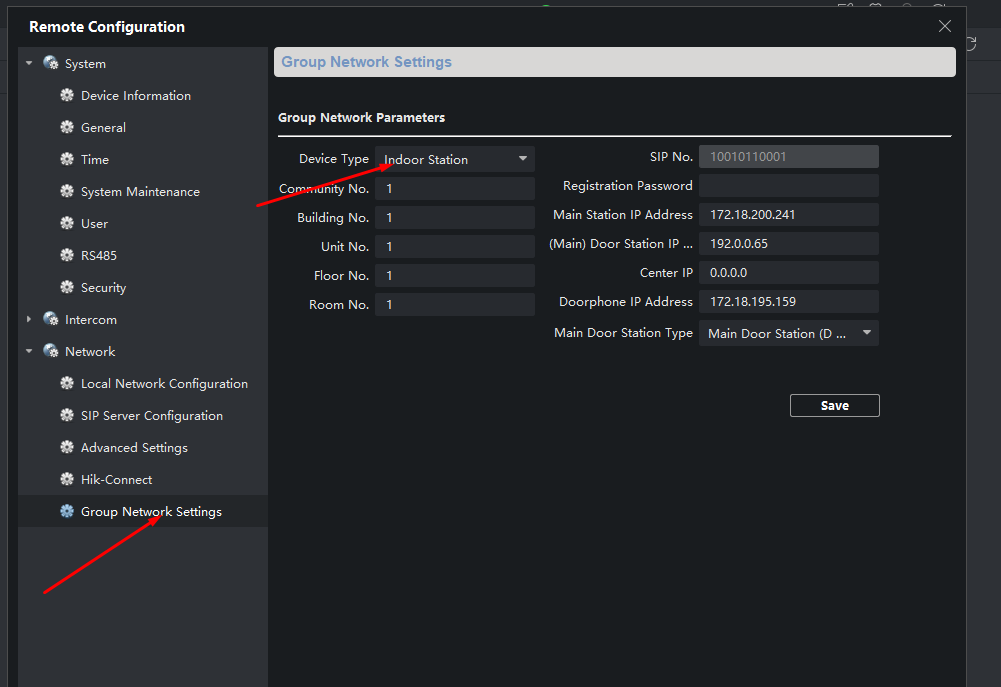Image resolution: width=1001 pixels, height=687 pixels.
Task: Click the Doorphone IP Address field
Action: point(788,301)
